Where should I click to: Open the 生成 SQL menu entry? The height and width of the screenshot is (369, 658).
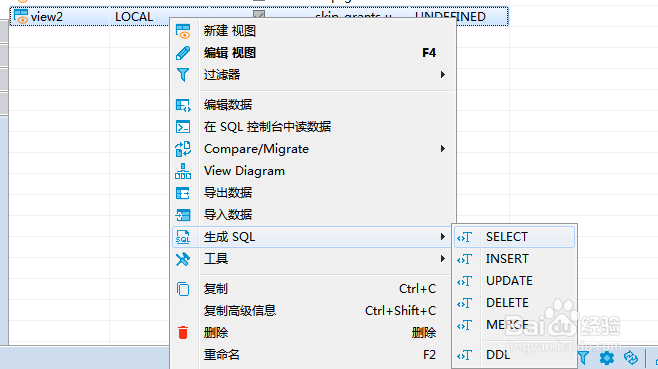[x=313, y=237]
